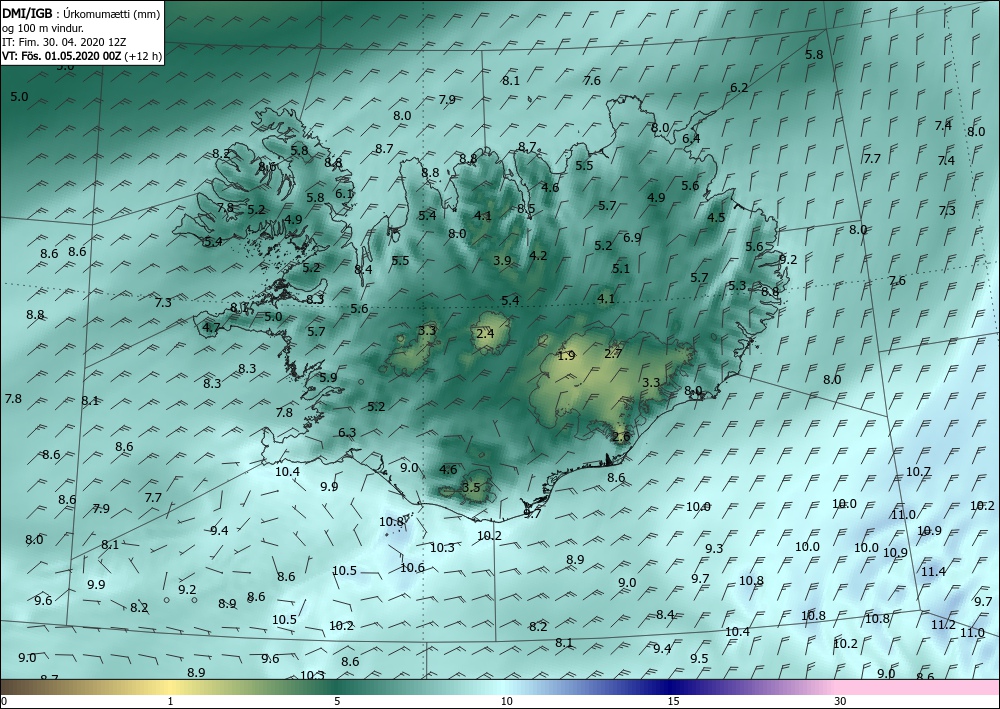Viewport: 1000px width, 709px height.
Task: Click the colour scale label "1"
Action: (170, 701)
